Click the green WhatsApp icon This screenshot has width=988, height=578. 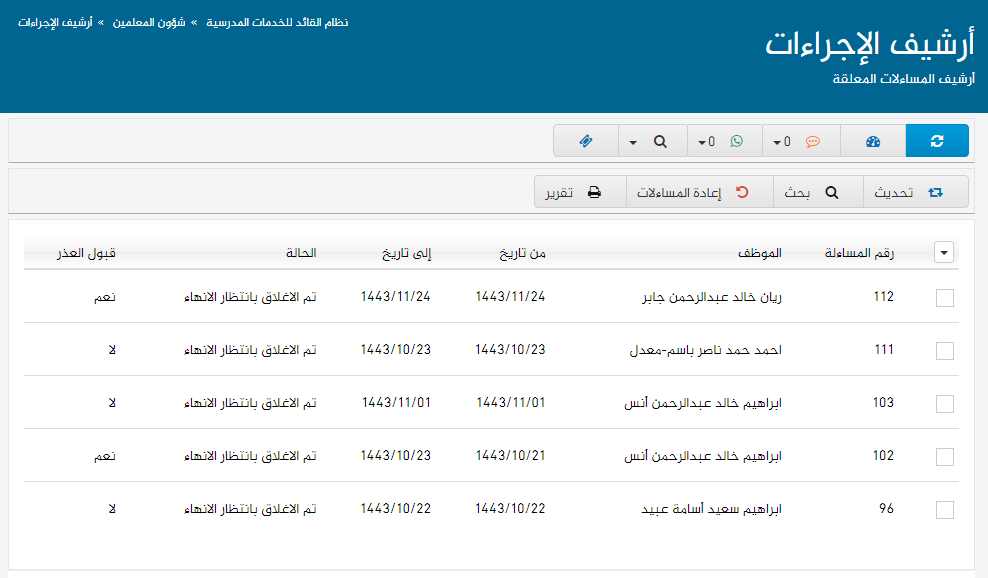click(737, 142)
